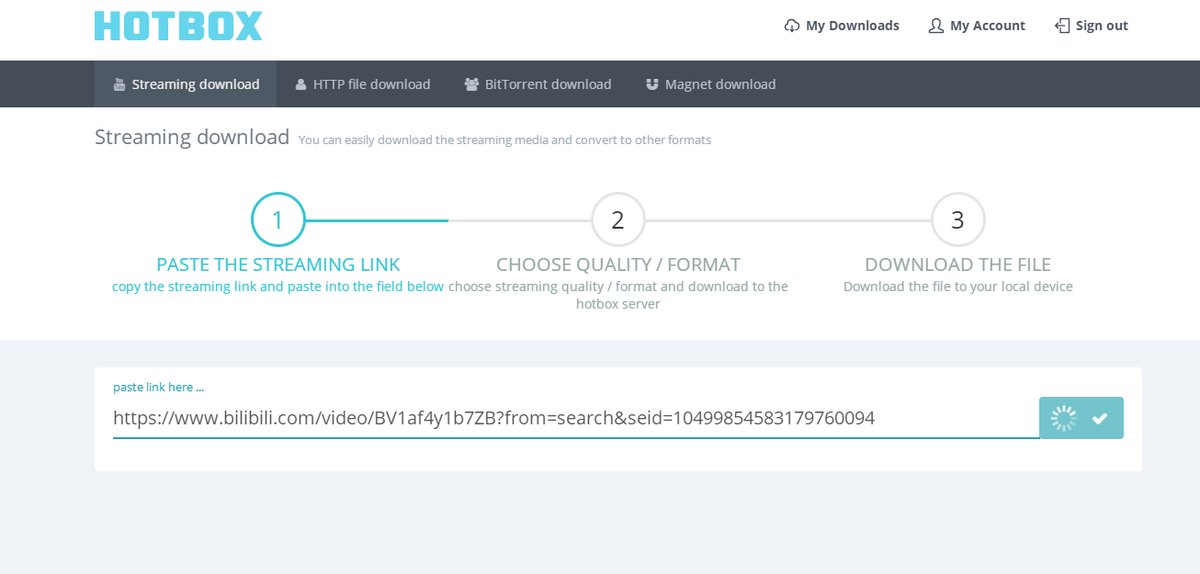Click the Streaming download page heading
Image resolution: width=1200 pixels, height=574 pixels.
pyautogui.click(x=192, y=137)
